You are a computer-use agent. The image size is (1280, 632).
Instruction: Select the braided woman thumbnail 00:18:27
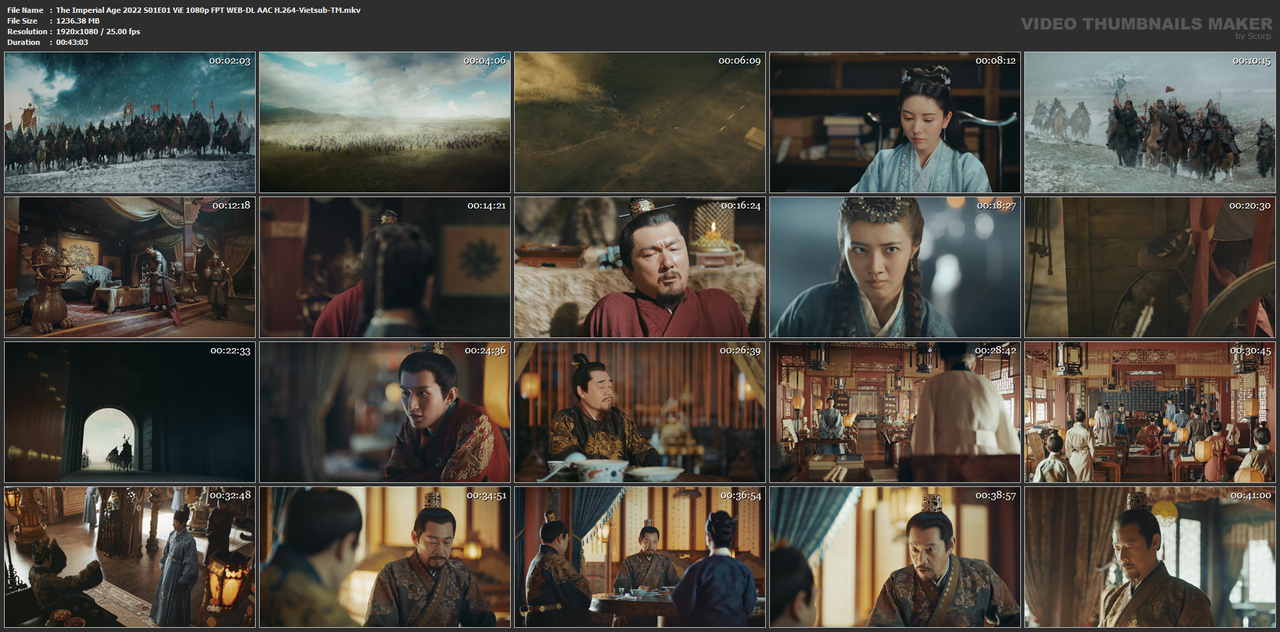pos(895,267)
